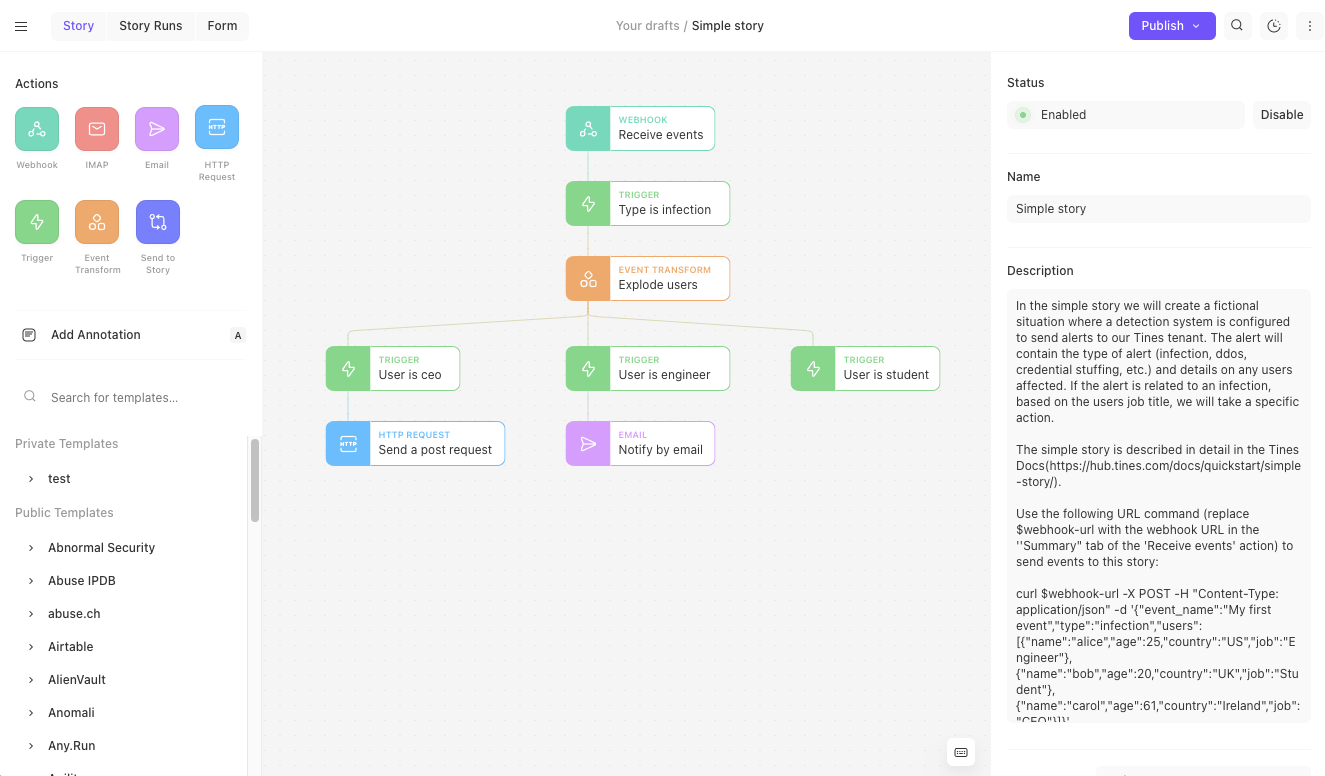The image size is (1325, 776).
Task: Click the User is ceo trigger icon
Action: tap(348, 369)
